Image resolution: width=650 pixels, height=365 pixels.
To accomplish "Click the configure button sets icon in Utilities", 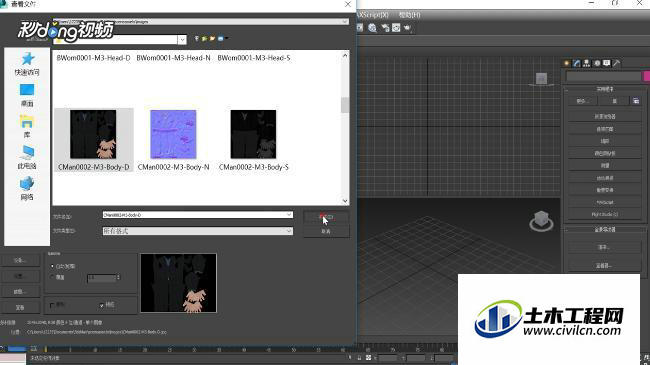I will click(636, 101).
